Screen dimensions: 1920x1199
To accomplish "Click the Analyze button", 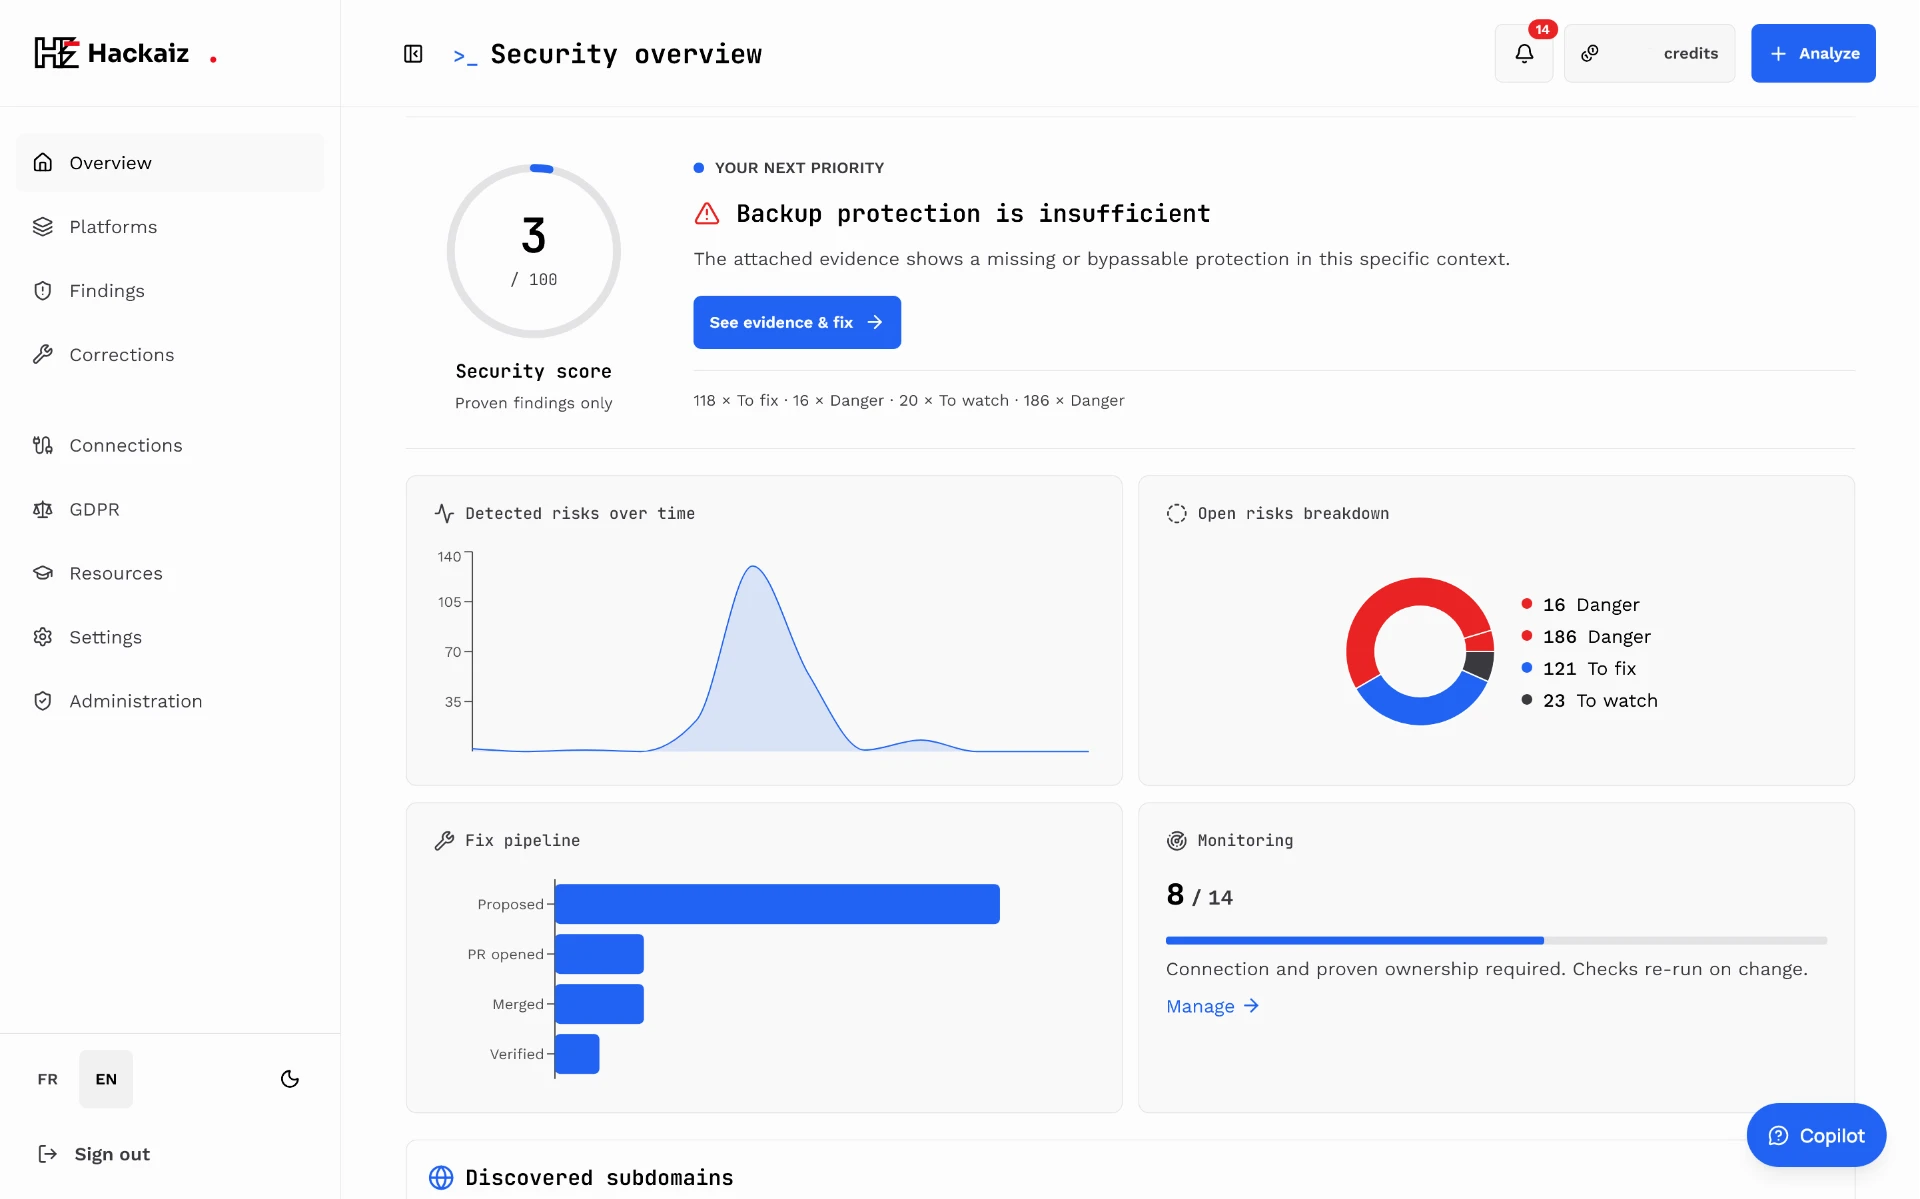I will (x=1813, y=54).
